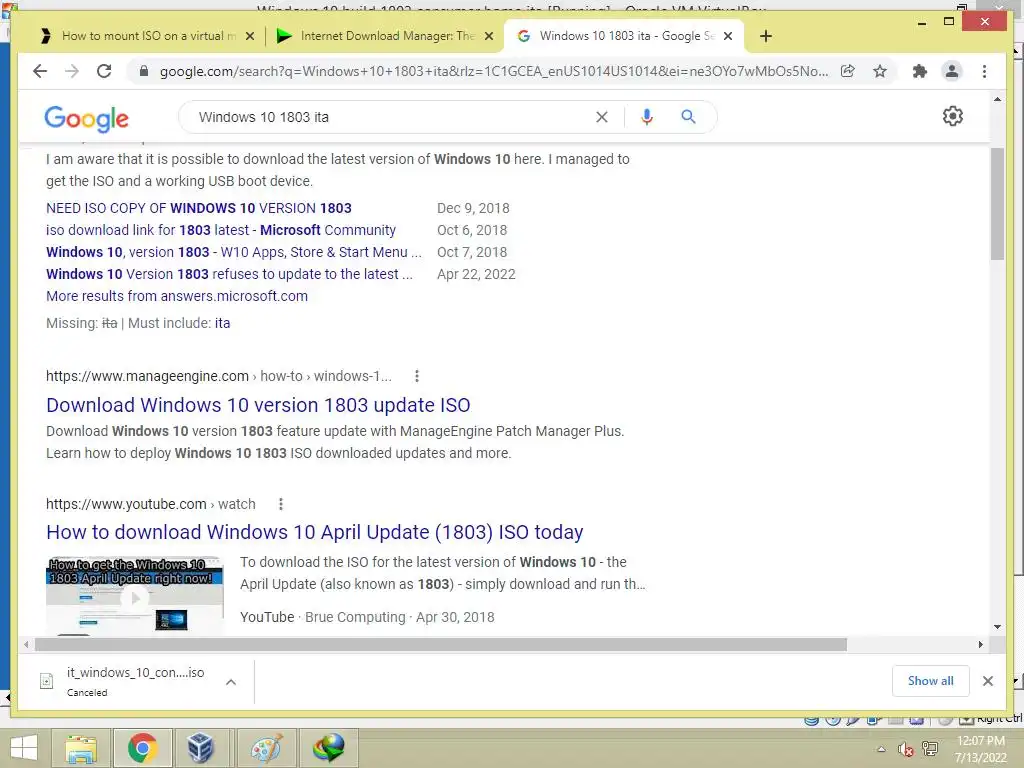Click Show all downloads button
This screenshot has height=768, width=1024.
coord(930,681)
